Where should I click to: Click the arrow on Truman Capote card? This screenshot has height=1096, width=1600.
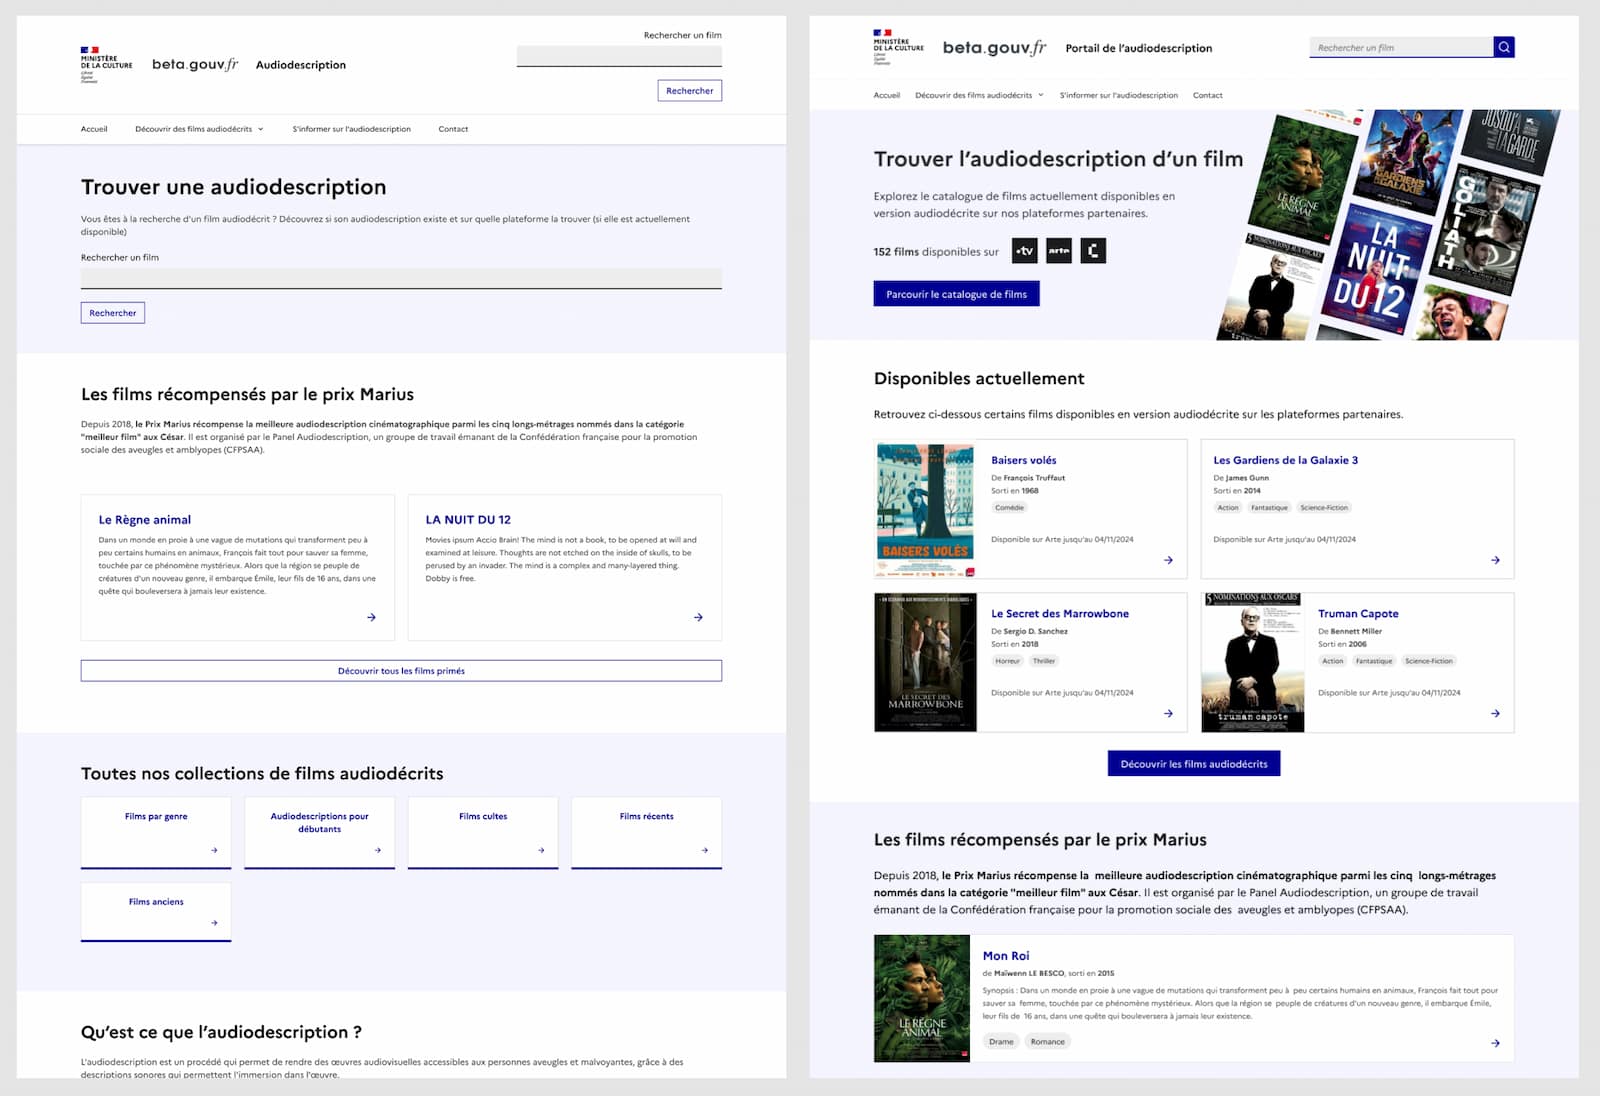(x=1495, y=713)
